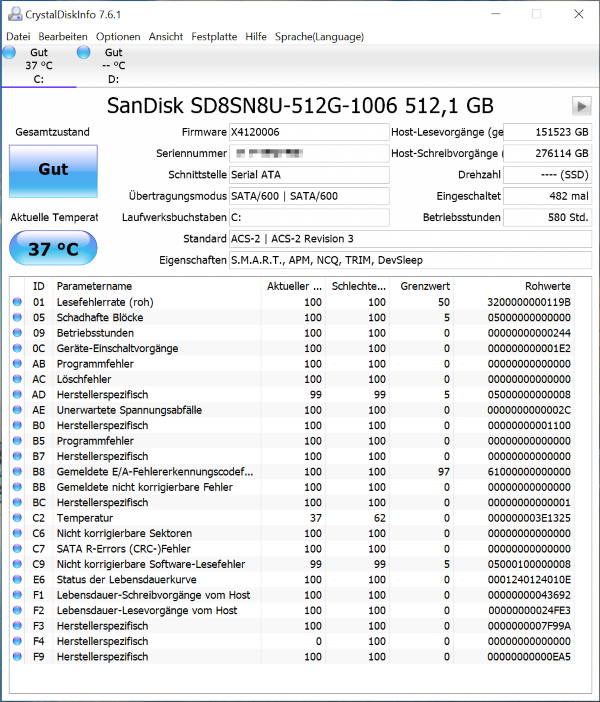The height and width of the screenshot is (702, 600).
Task: Open the Festplatte menu
Action: (x=214, y=37)
